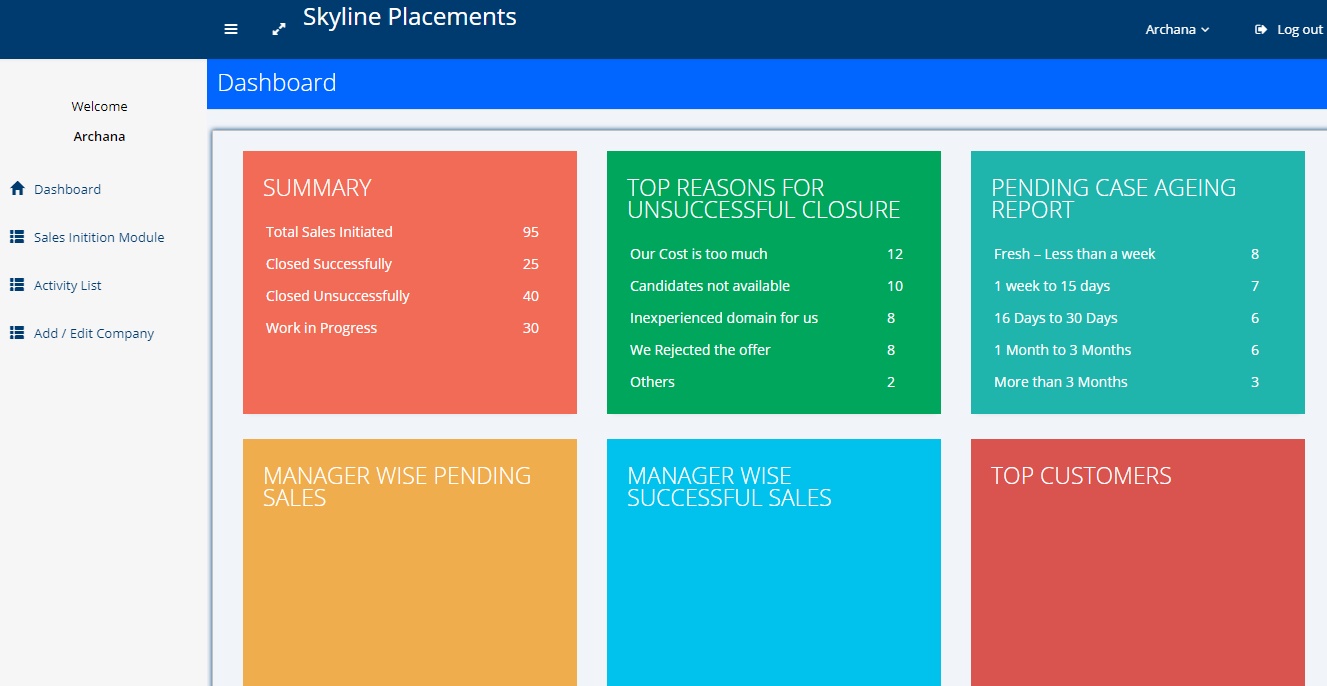
Task: Select the Closed Unsuccessfully row
Action: tap(403, 296)
